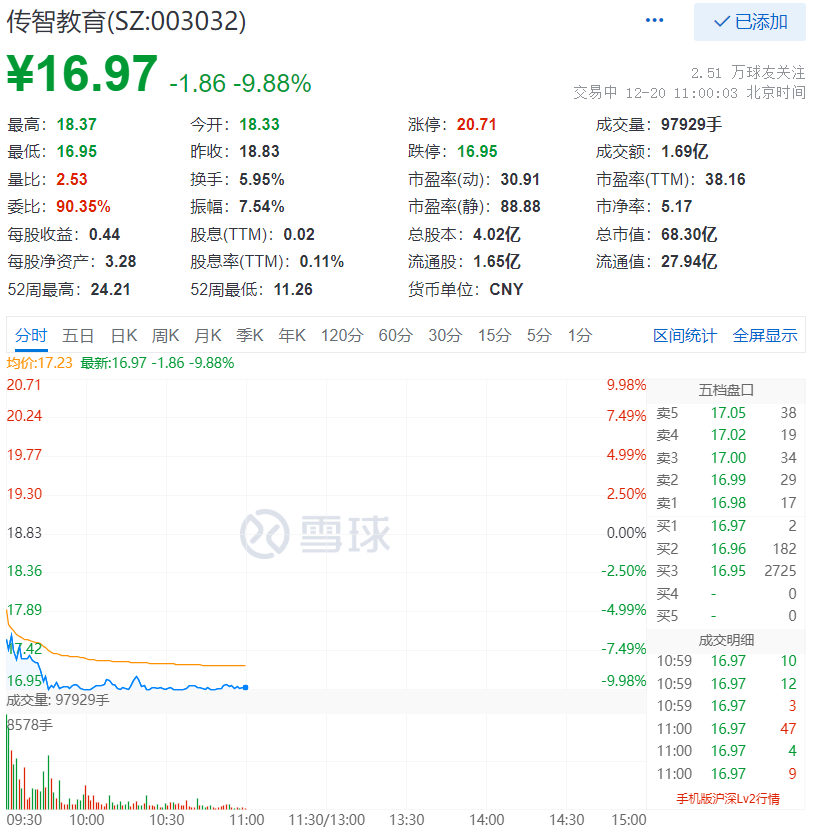Open 区间统计 range statistics
The image size is (827, 832).
coord(685,336)
